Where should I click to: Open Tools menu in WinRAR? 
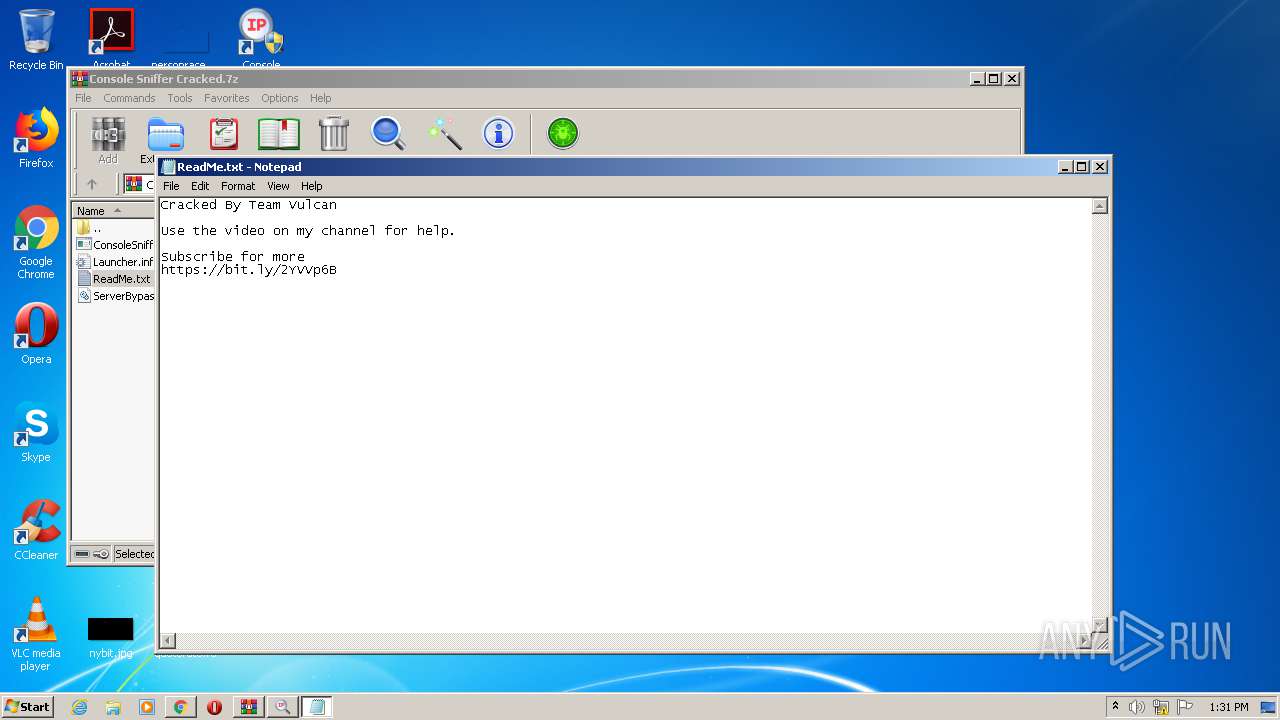180,98
